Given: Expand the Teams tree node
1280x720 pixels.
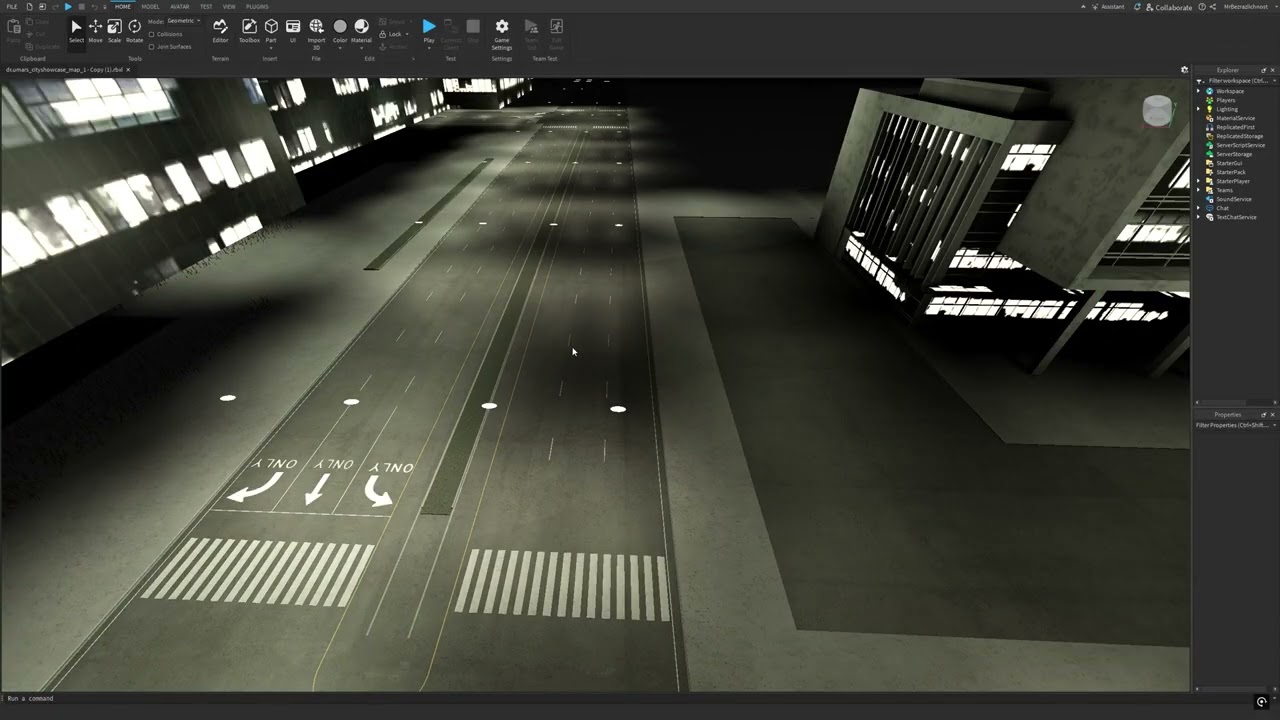Looking at the screenshot, I should pos(1199,190).
